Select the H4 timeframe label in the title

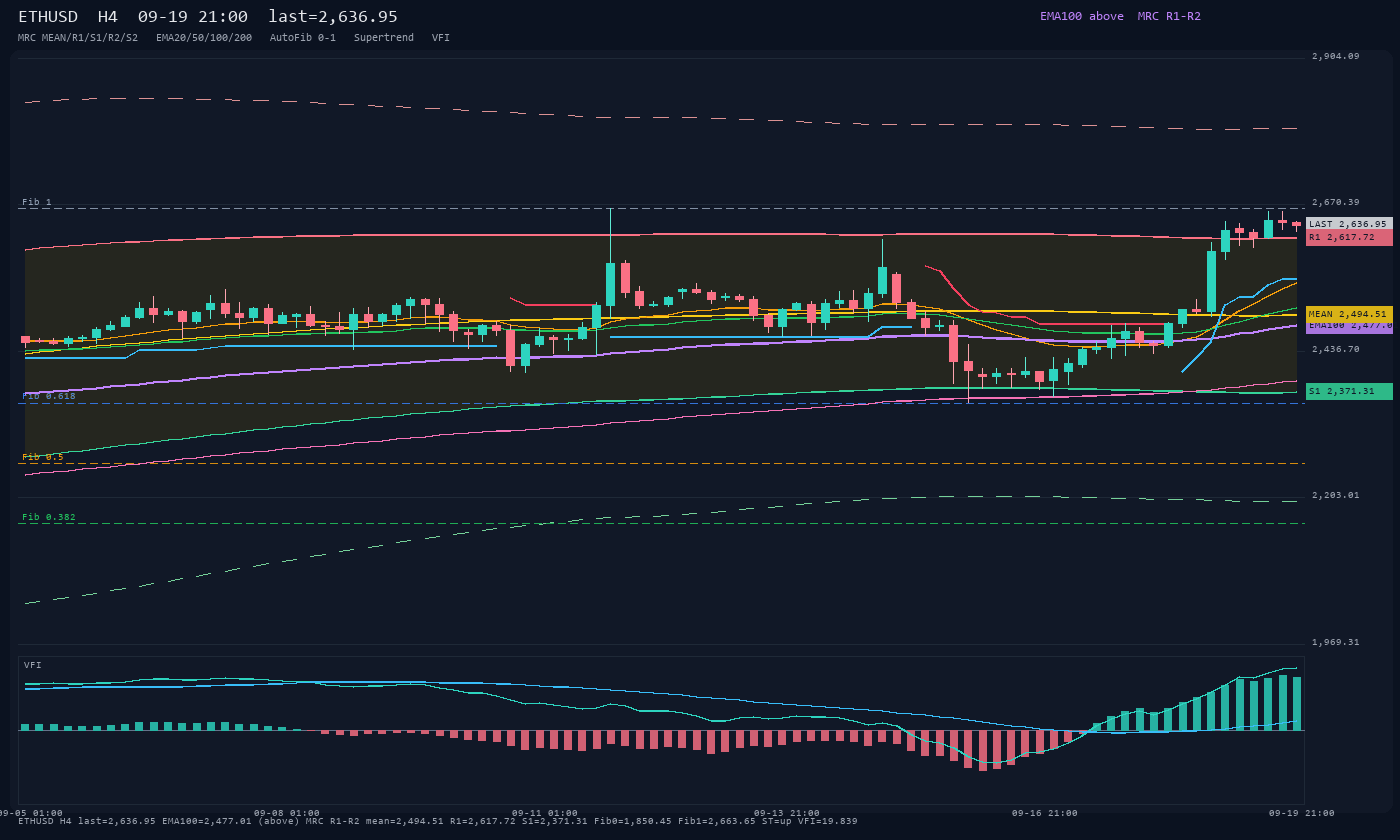108,16
